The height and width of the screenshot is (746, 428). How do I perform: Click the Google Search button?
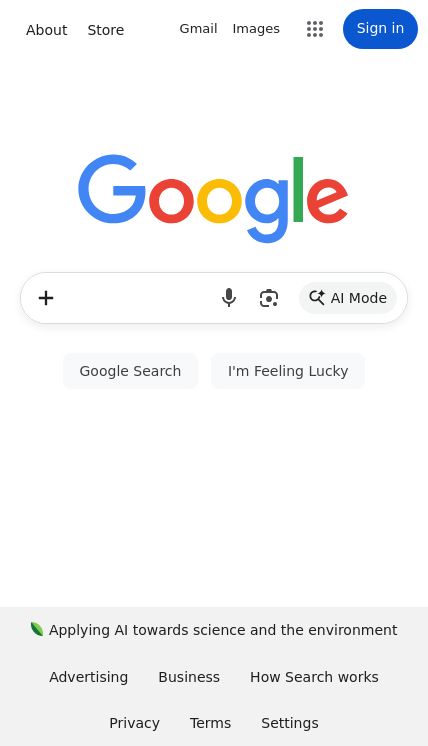[x=130, y=371]
